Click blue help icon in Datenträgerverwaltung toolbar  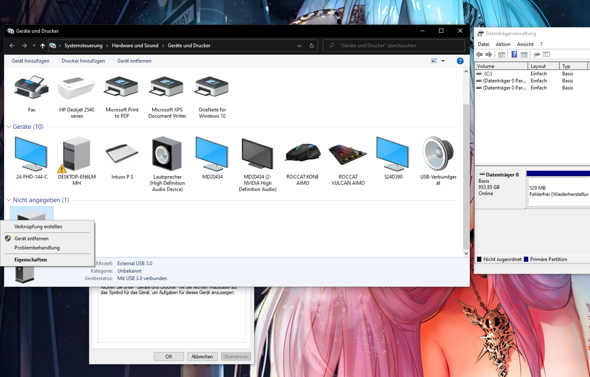pos(514,55)
